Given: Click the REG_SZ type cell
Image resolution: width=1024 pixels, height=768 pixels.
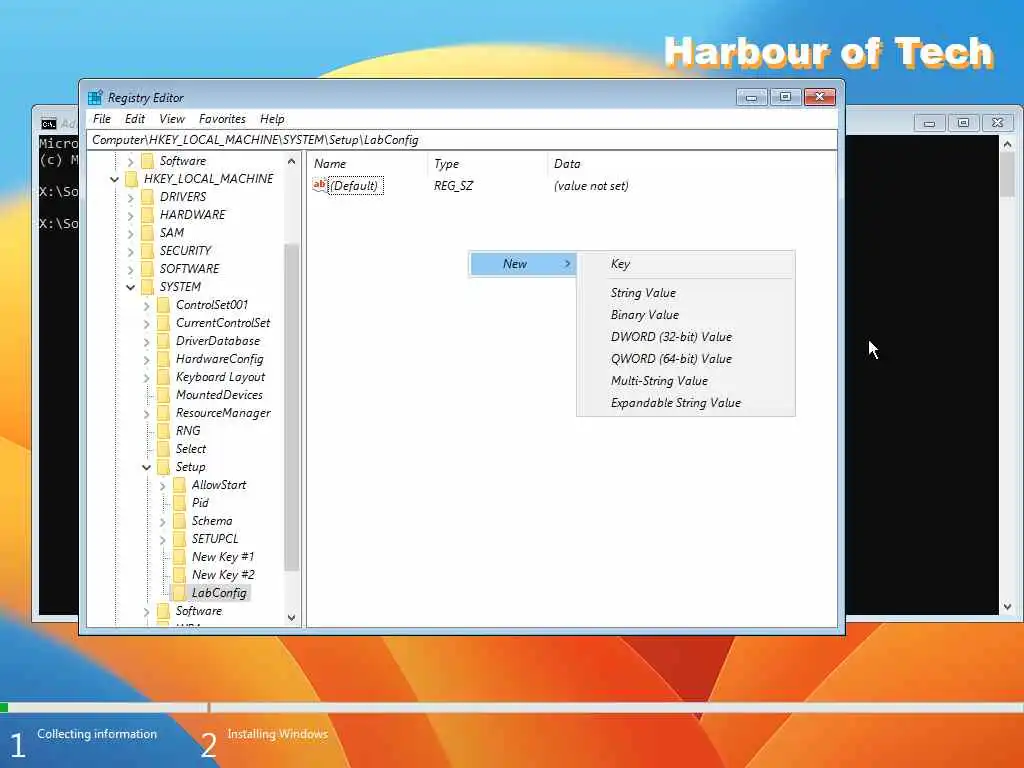Looking at the screenshot, I should click(x=453, y=185).
